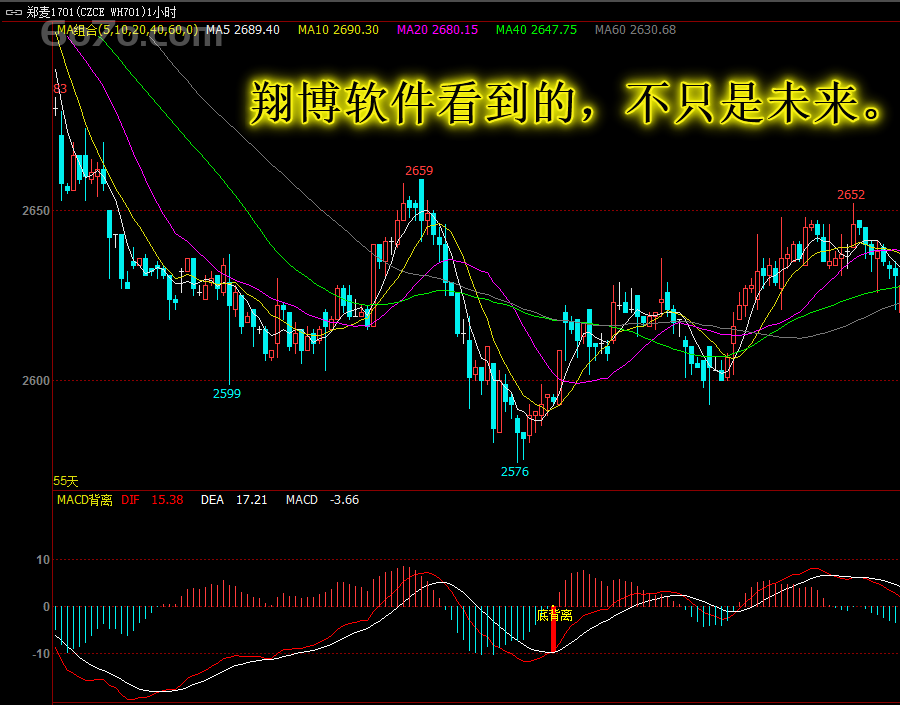Open the MACD背离 indicator label
Screen dimensions: 900x705
85,500
